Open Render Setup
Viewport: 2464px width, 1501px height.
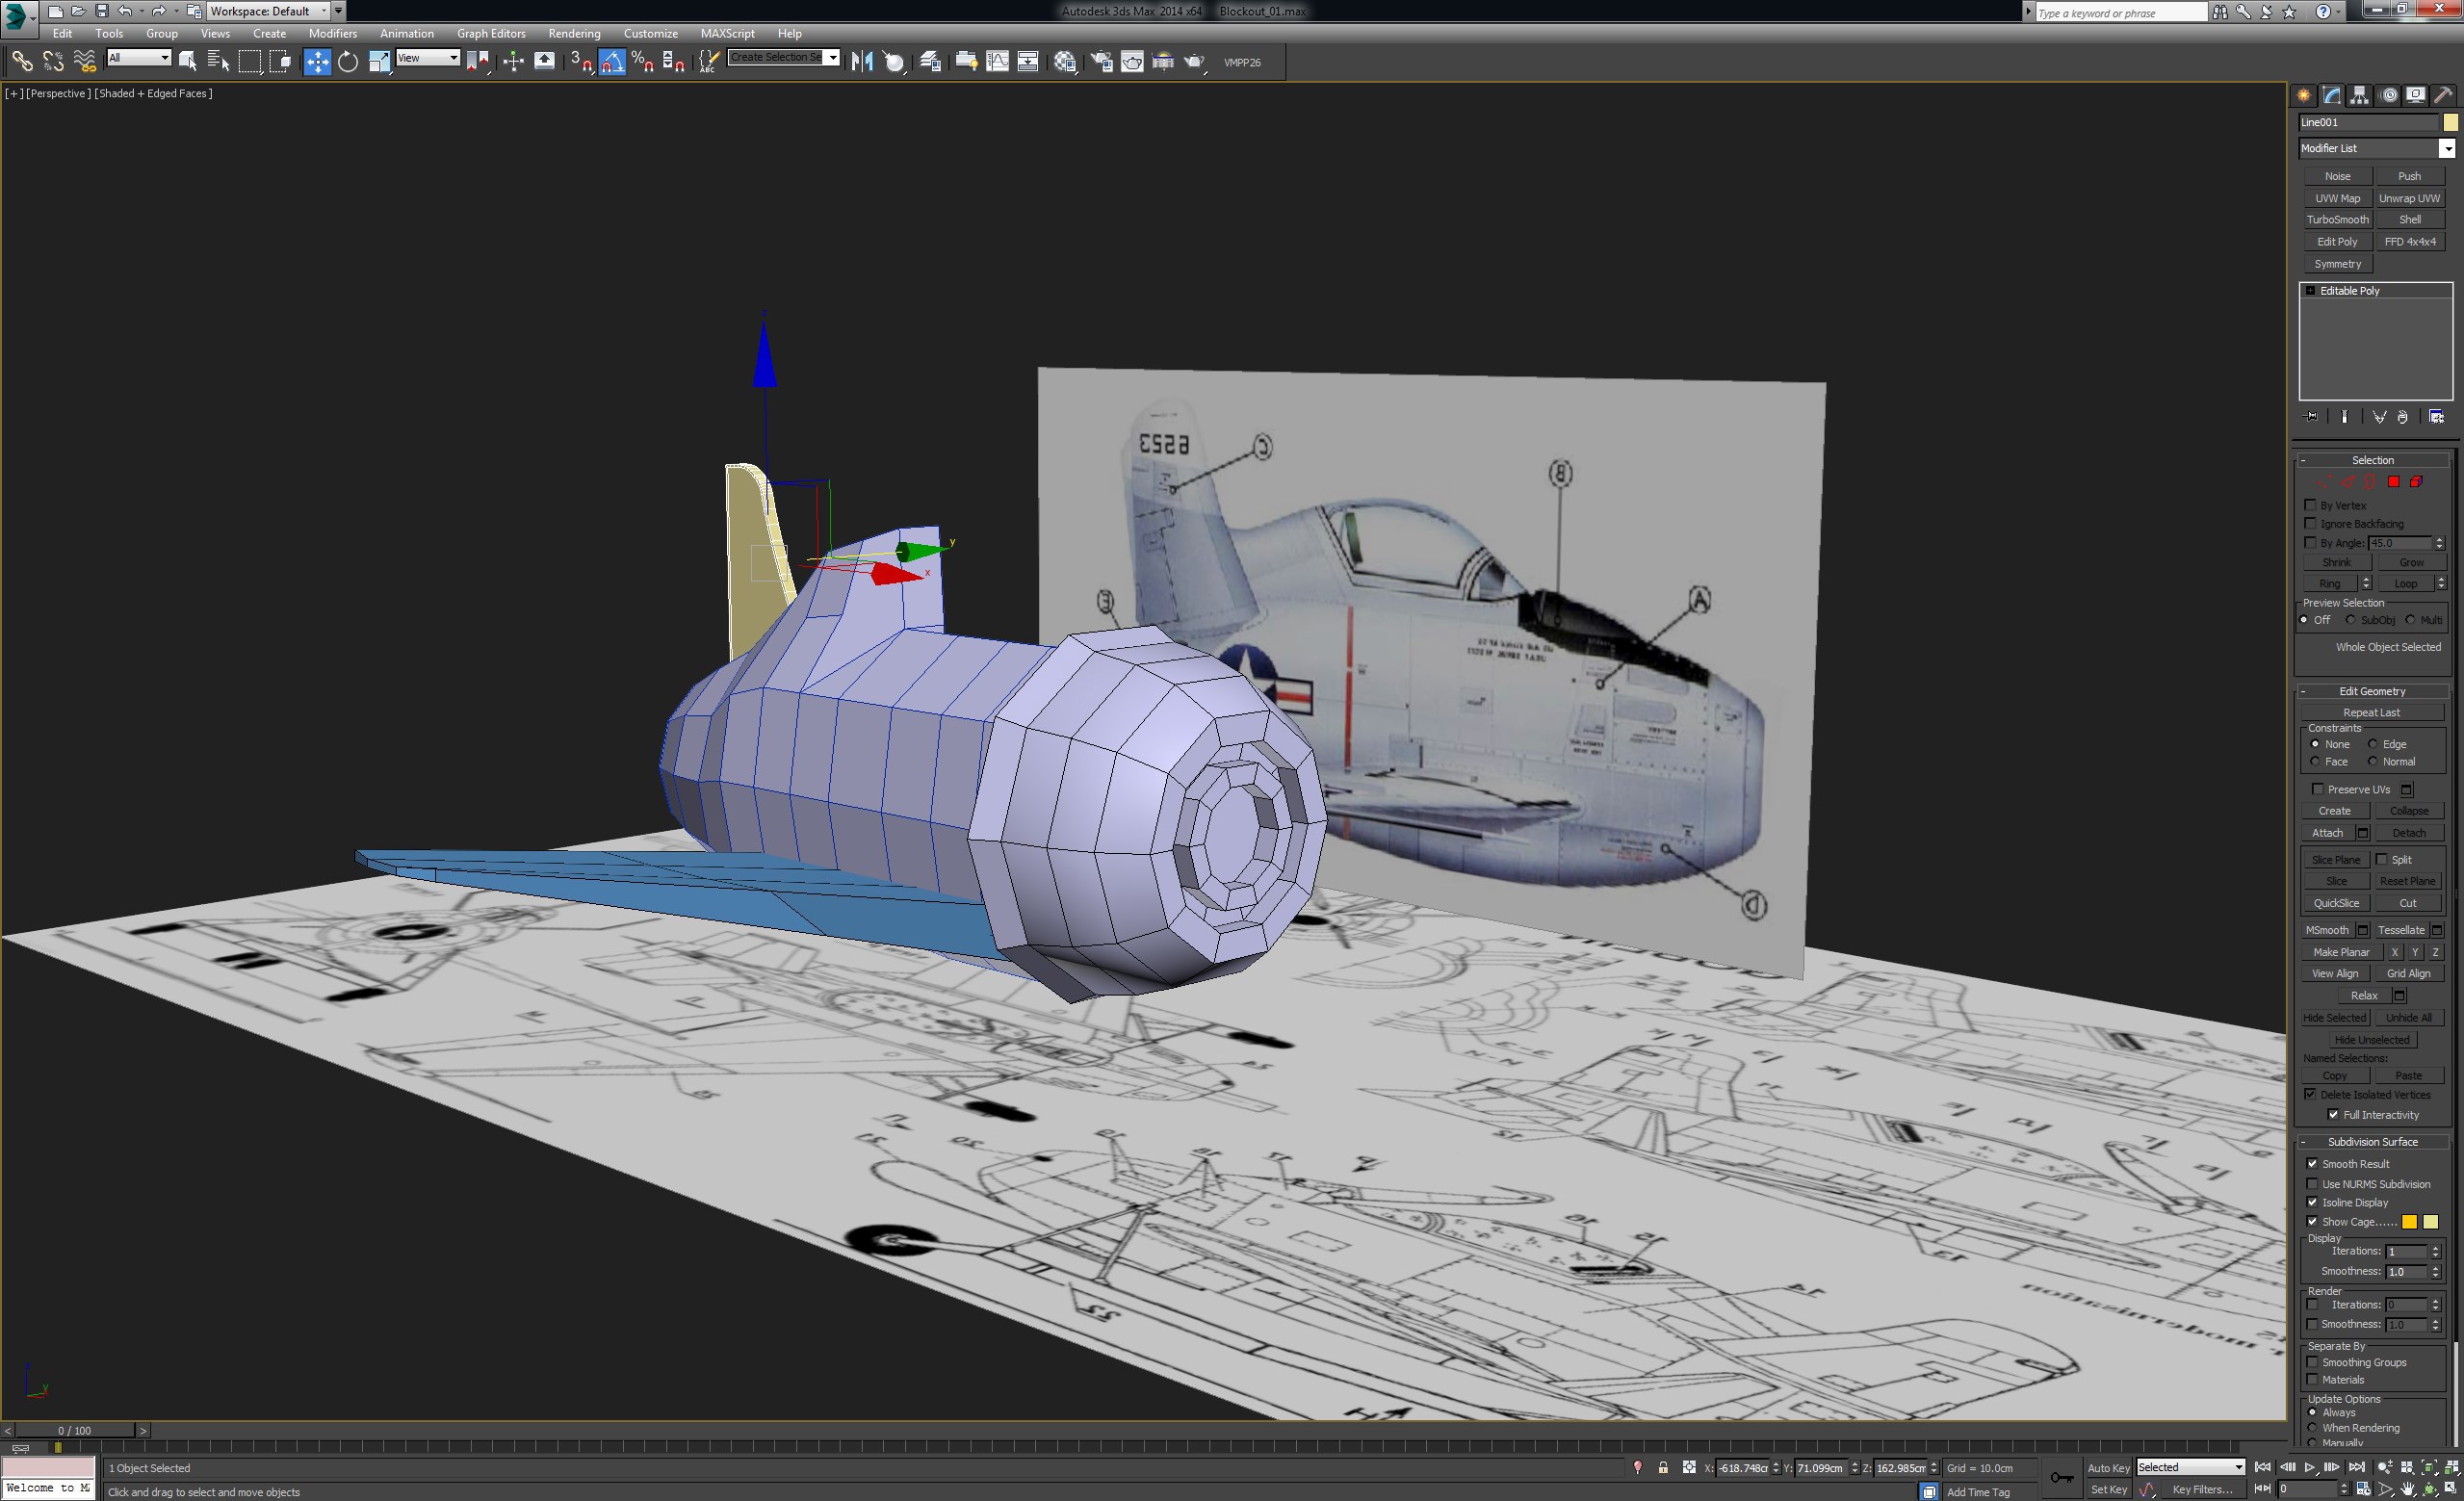pyautogui.click(x=1102, y=62)
